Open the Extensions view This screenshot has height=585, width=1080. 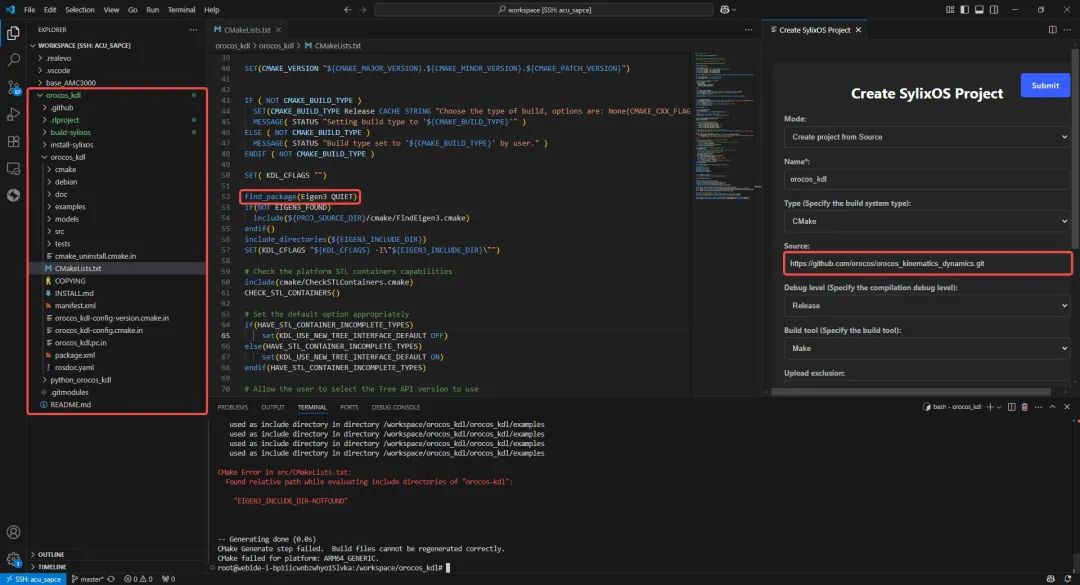(13, 141)
